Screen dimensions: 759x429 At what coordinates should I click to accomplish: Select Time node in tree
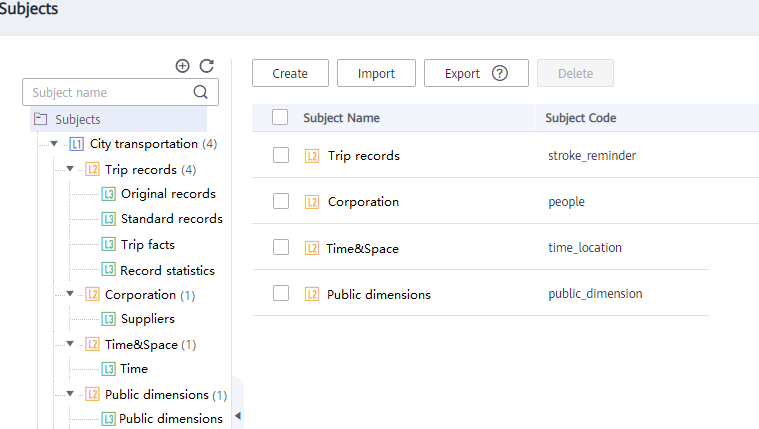pyautogui.click(x=134, y=368)
